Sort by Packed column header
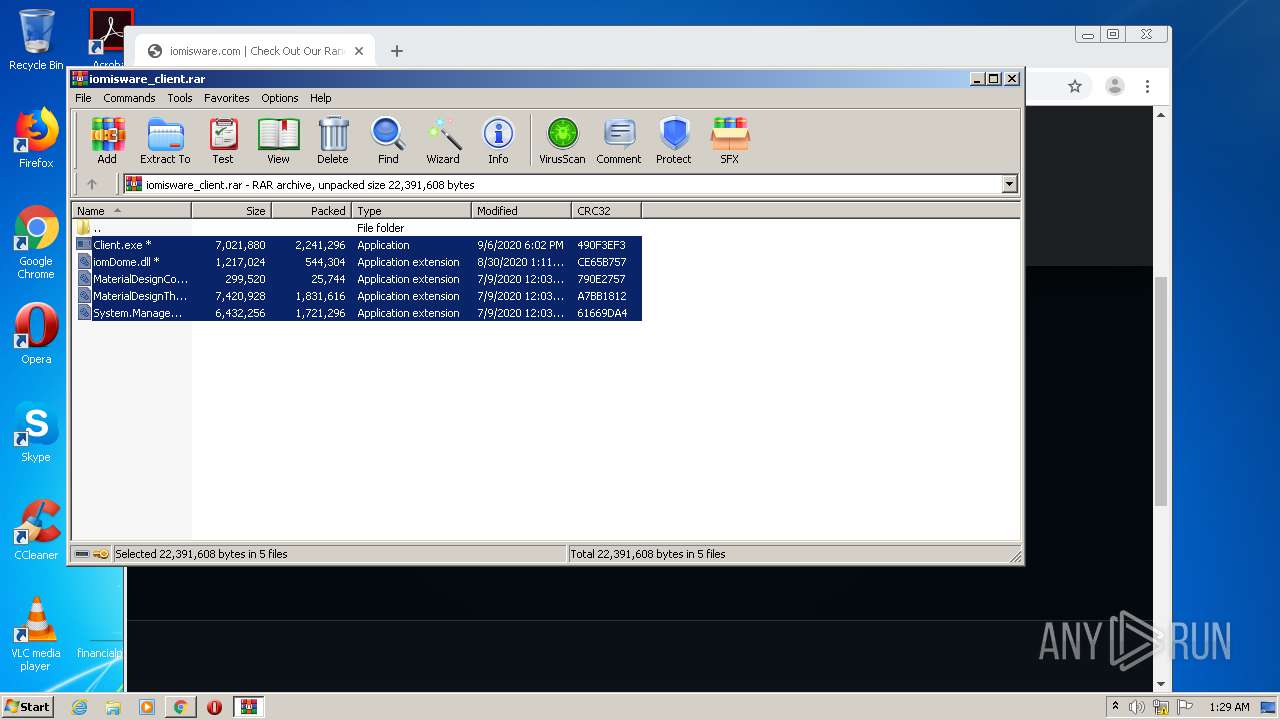Screen dimensions: 1280x720 click(311, 211)
